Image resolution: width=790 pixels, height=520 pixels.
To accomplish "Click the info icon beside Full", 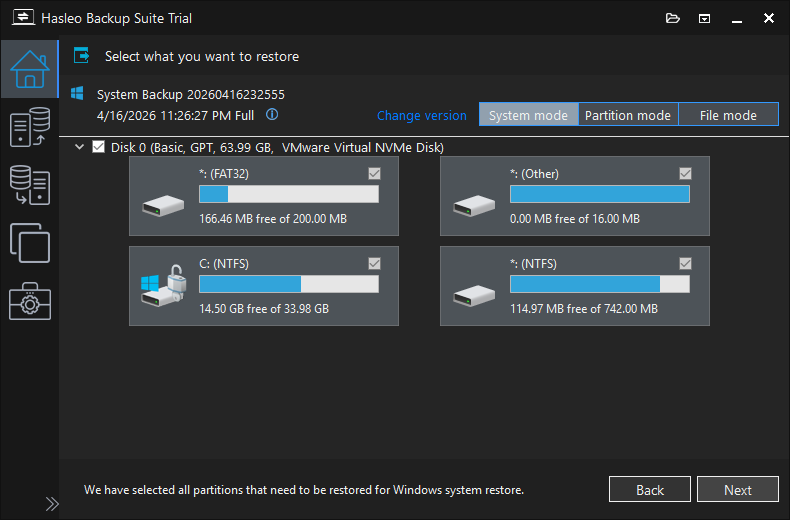I will pyautogui.click(x=272, y=114).
